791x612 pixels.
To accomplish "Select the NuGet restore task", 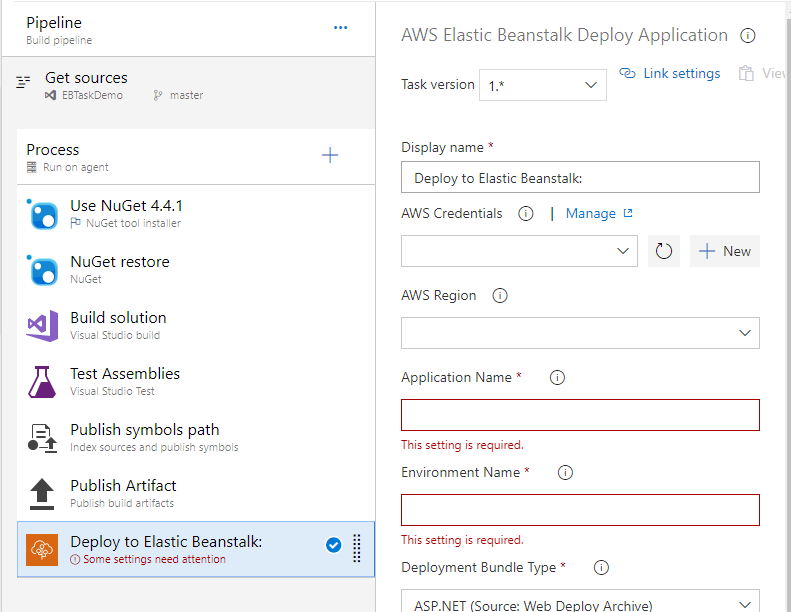I will [x=196, y=270].
